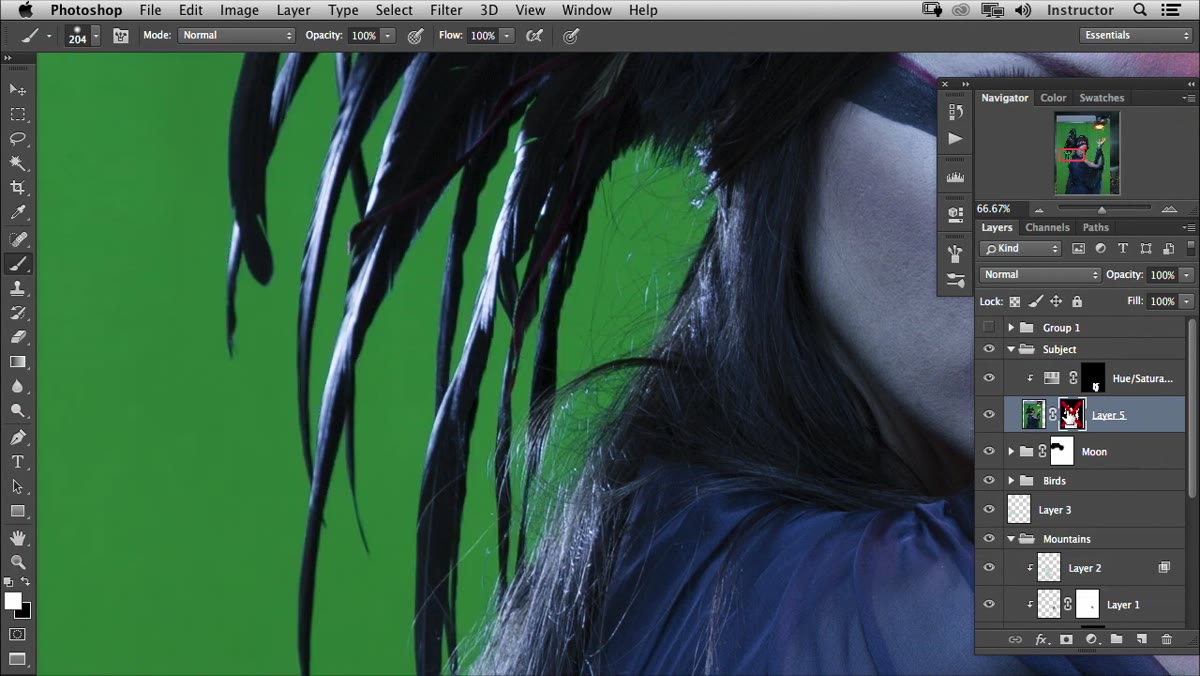Select the Rectangular Marquee tool
Viewport: 1200px width, 676px height.
(x=18, y=115)
